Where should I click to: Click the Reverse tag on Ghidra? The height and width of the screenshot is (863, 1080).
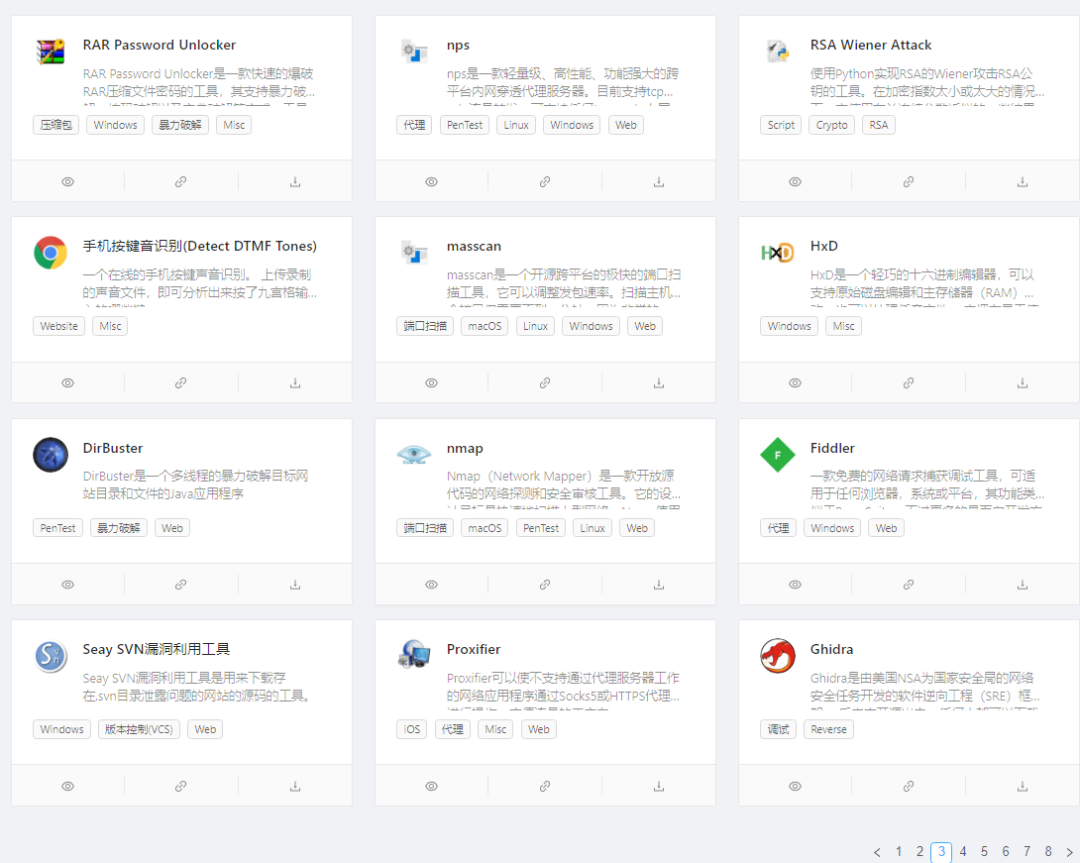pos(829,729)
